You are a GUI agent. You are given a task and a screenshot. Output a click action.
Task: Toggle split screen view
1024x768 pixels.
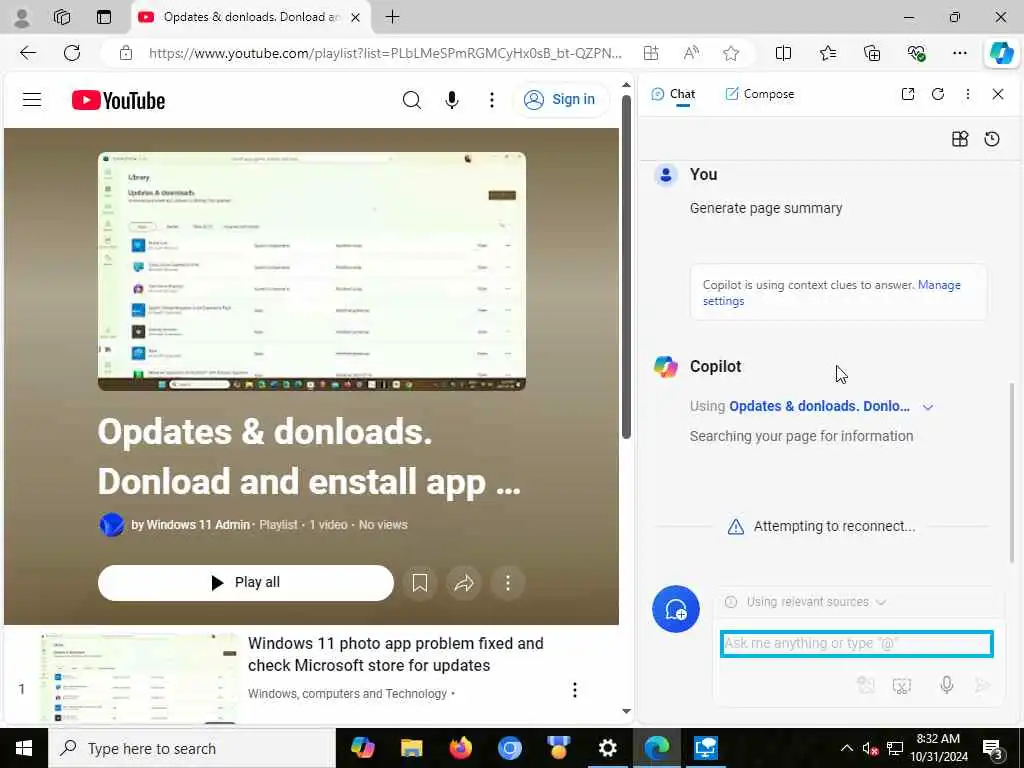[783, 53]
